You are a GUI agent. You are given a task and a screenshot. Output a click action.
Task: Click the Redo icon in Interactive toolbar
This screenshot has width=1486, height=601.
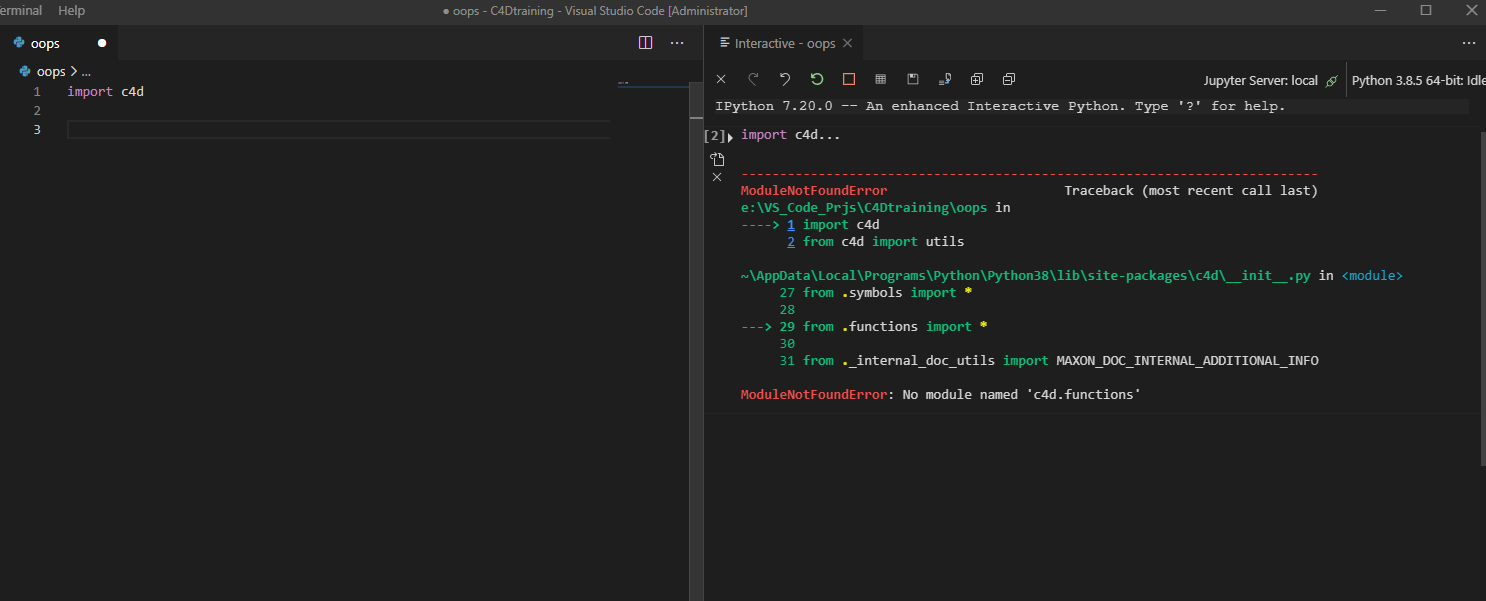[x=753, y=79]
